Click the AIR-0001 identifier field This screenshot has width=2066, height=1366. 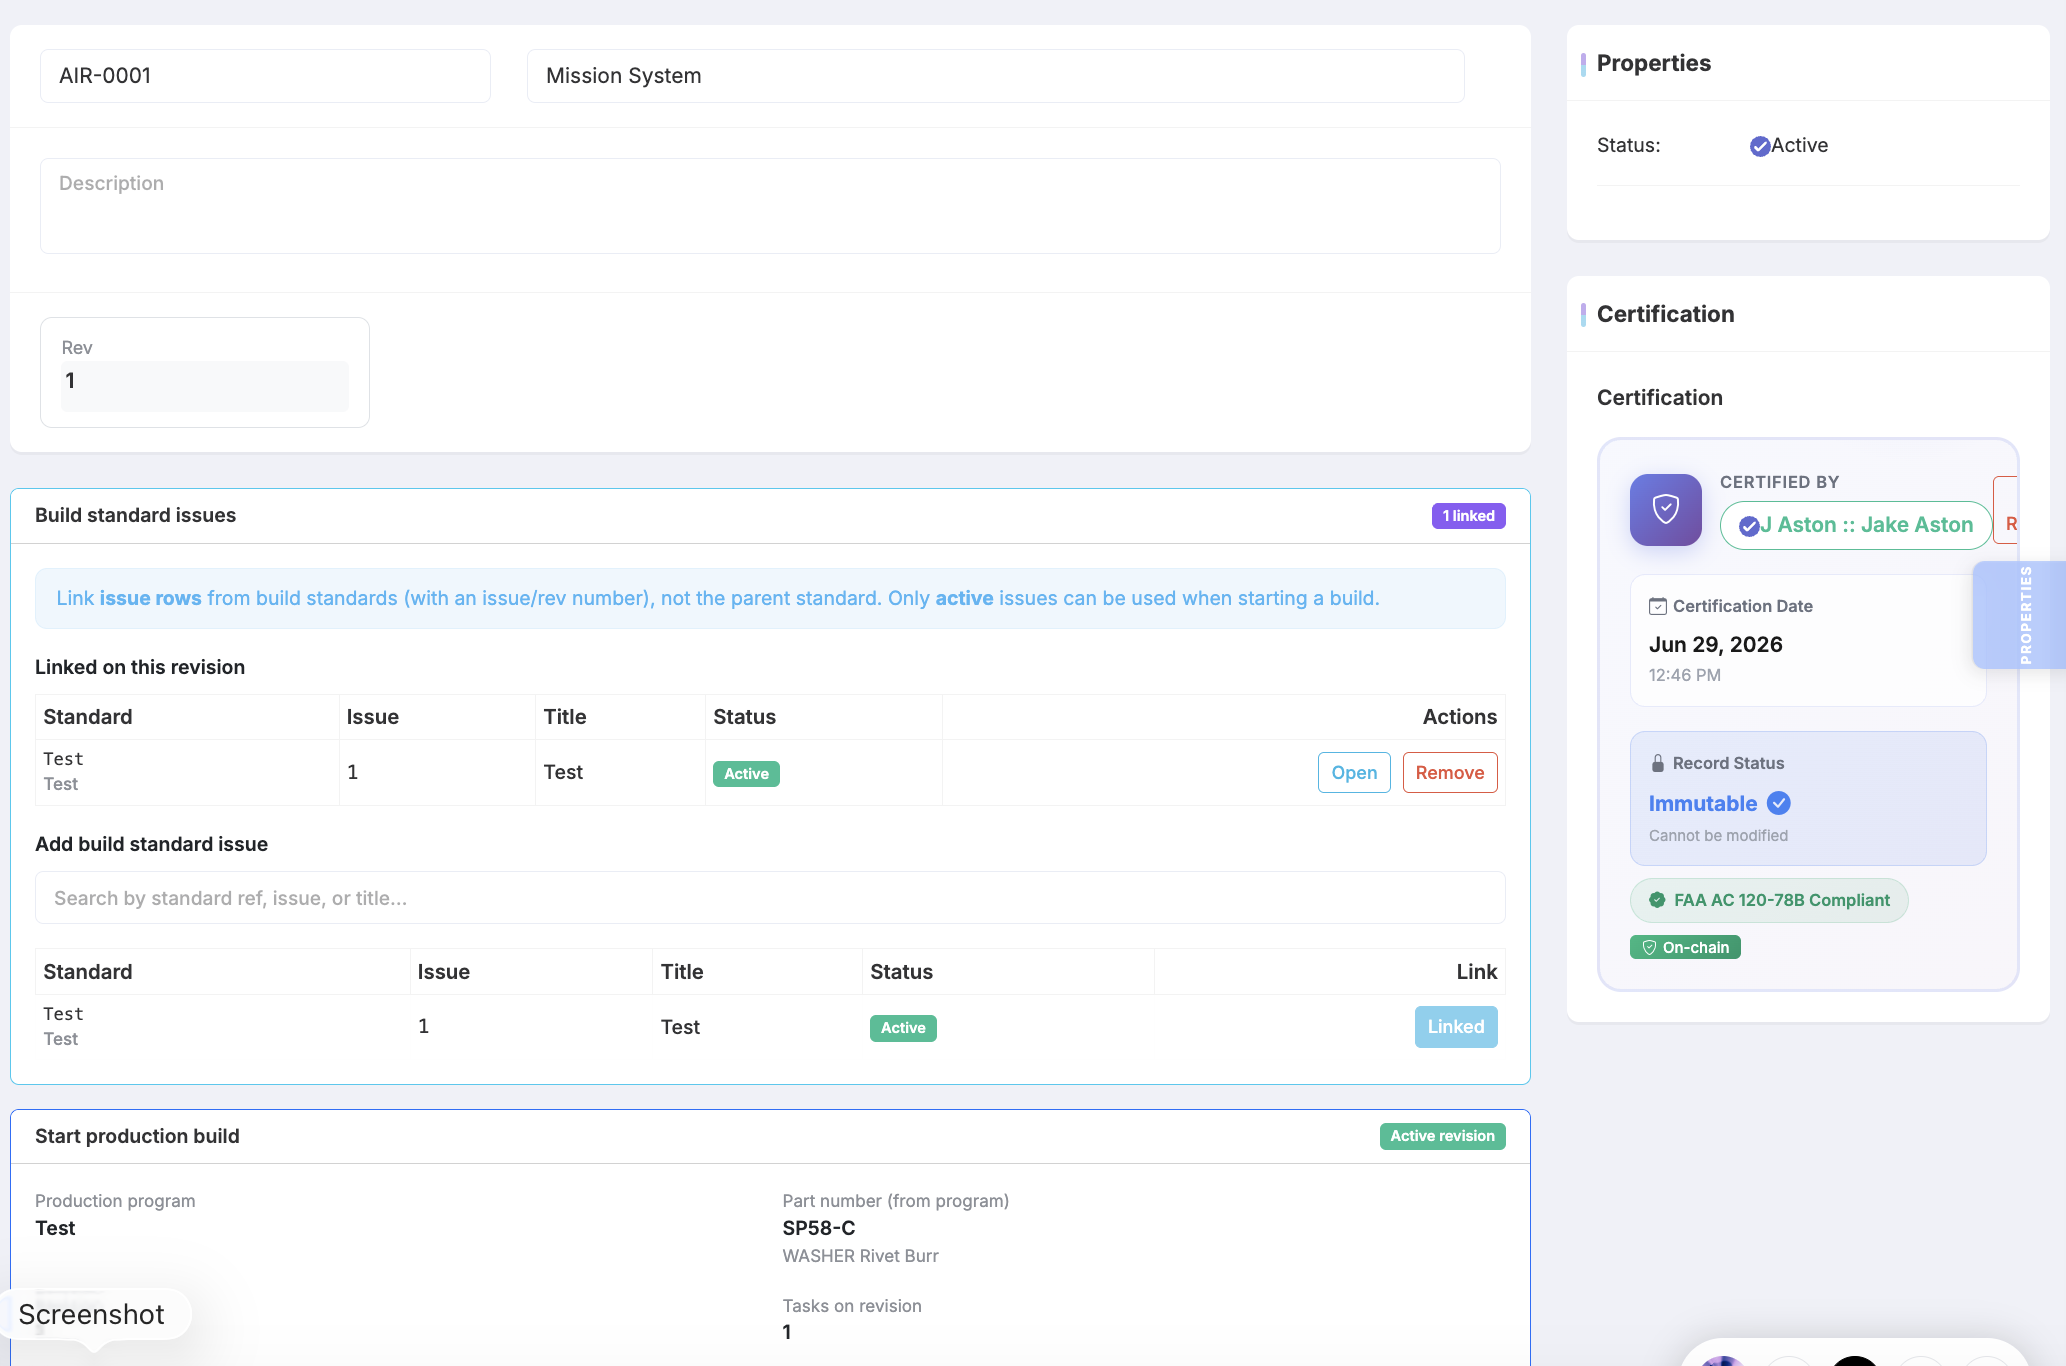265,76
